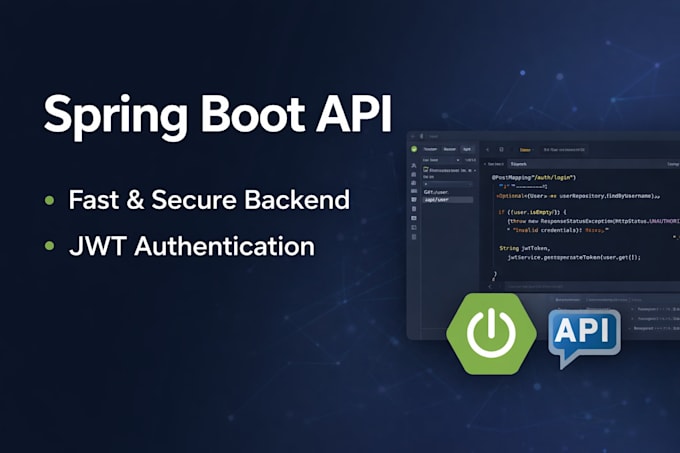The image size is (680, 453).
Task: Click the green circle icon in IDE sidebar top
Action: coord(414,149)
